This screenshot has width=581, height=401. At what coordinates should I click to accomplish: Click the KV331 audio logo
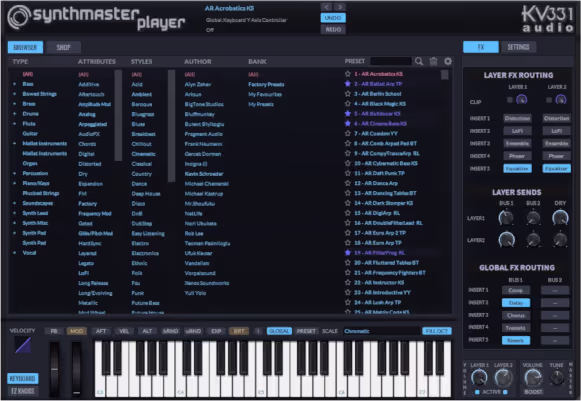[x=548, y=19]
